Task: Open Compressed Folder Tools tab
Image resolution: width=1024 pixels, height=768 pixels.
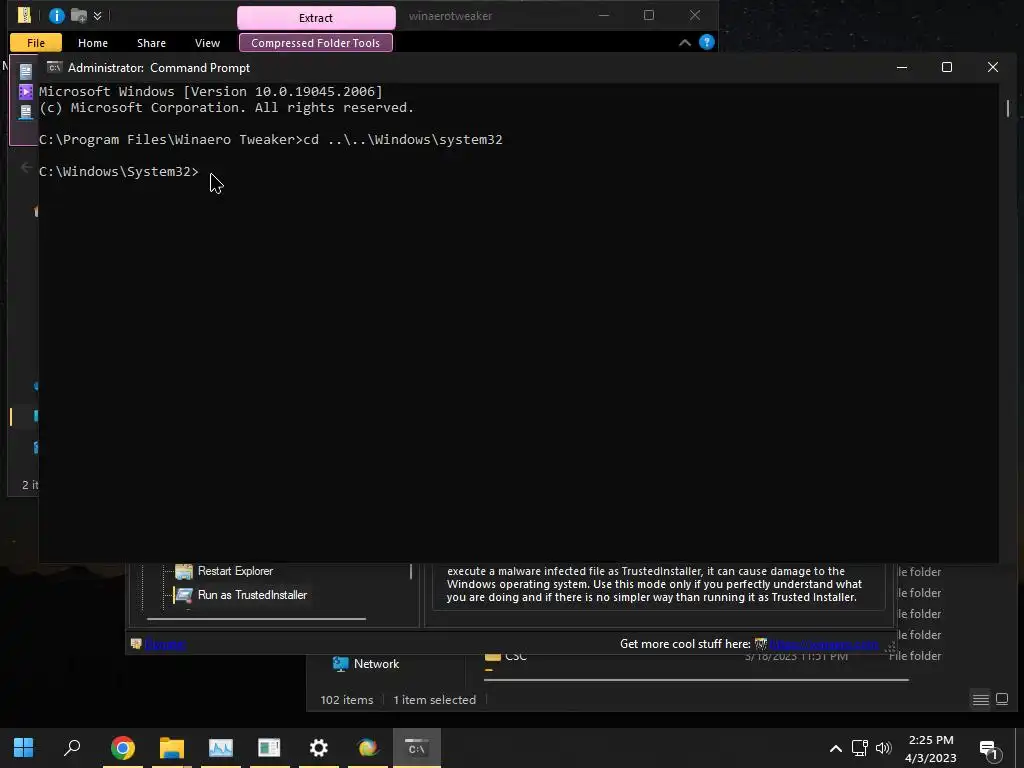Action: click(x=315, y=42)
